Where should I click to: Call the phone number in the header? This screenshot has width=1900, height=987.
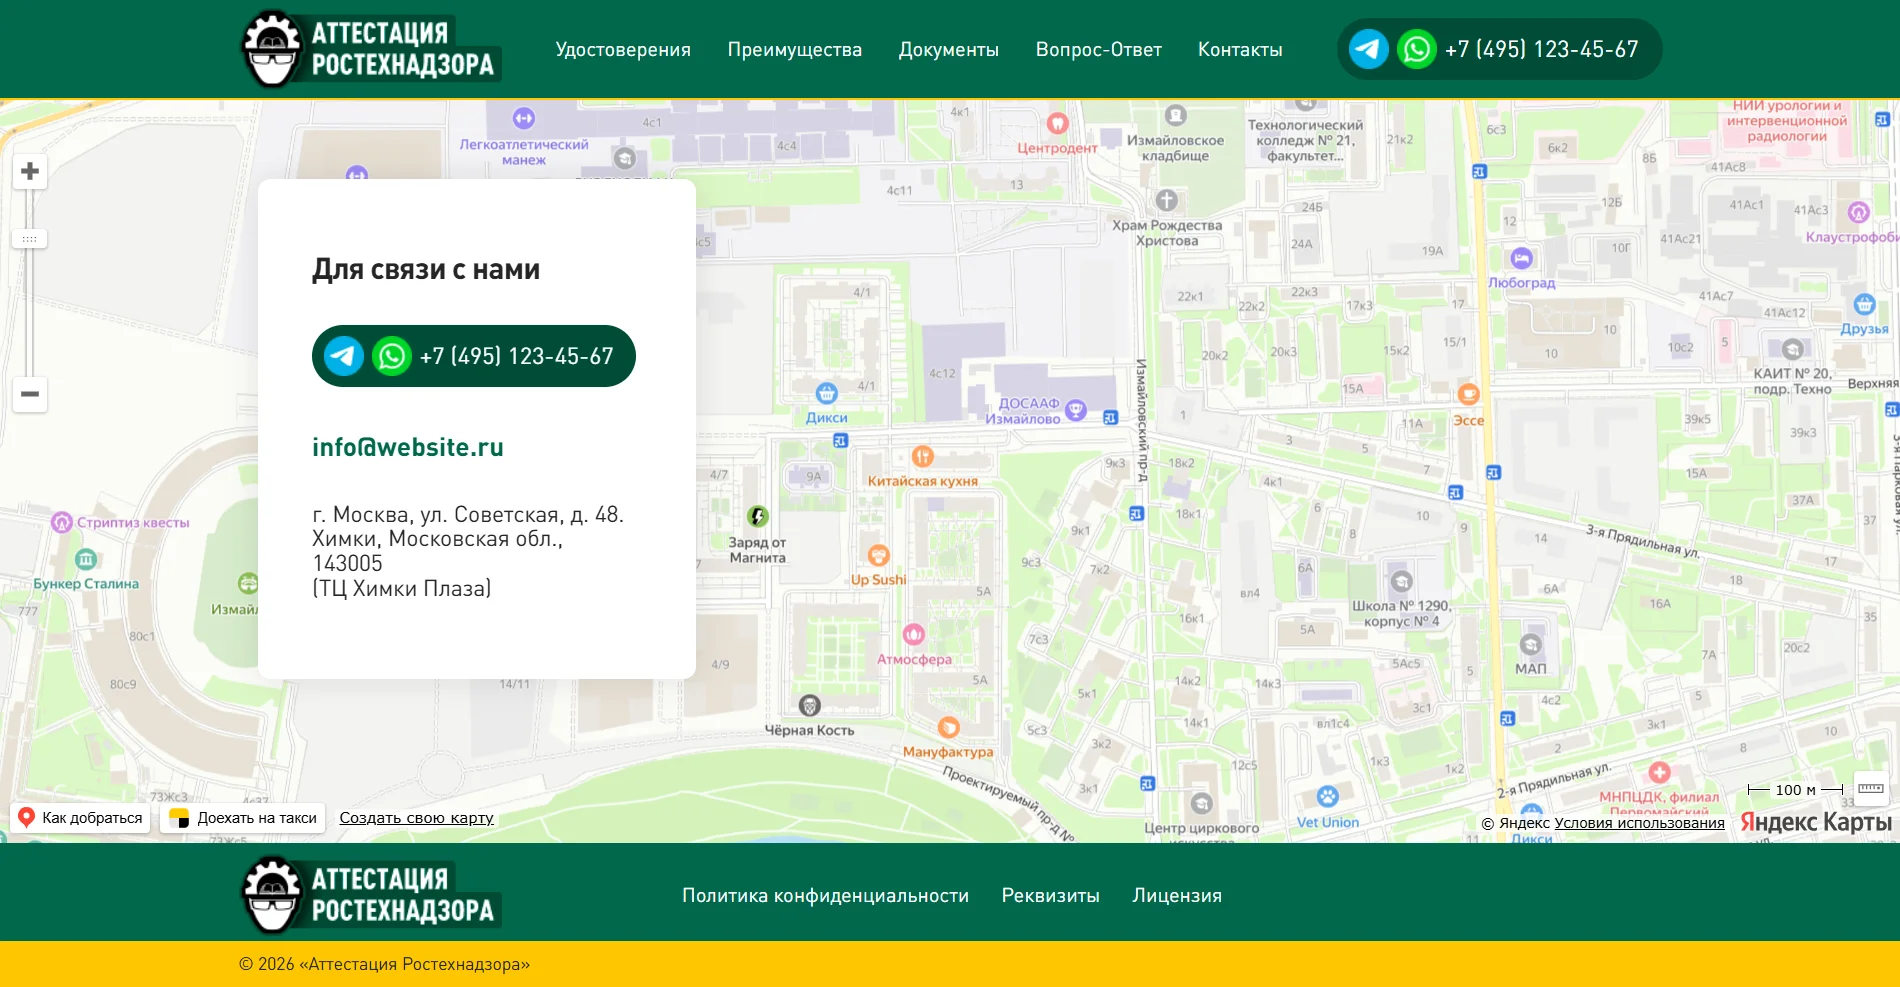[x=1542, y=49]
